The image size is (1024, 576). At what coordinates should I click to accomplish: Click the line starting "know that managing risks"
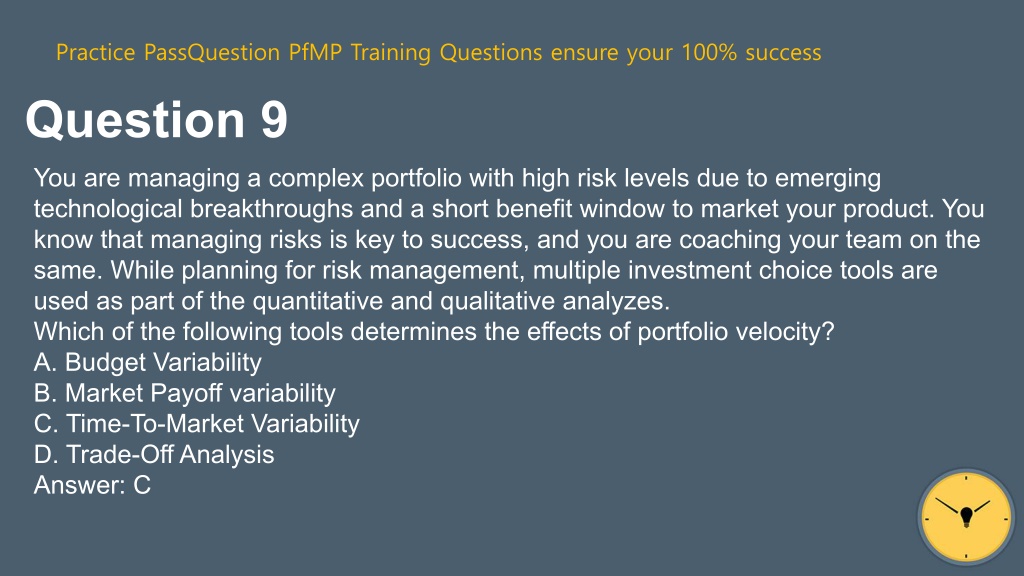[507, 240]
